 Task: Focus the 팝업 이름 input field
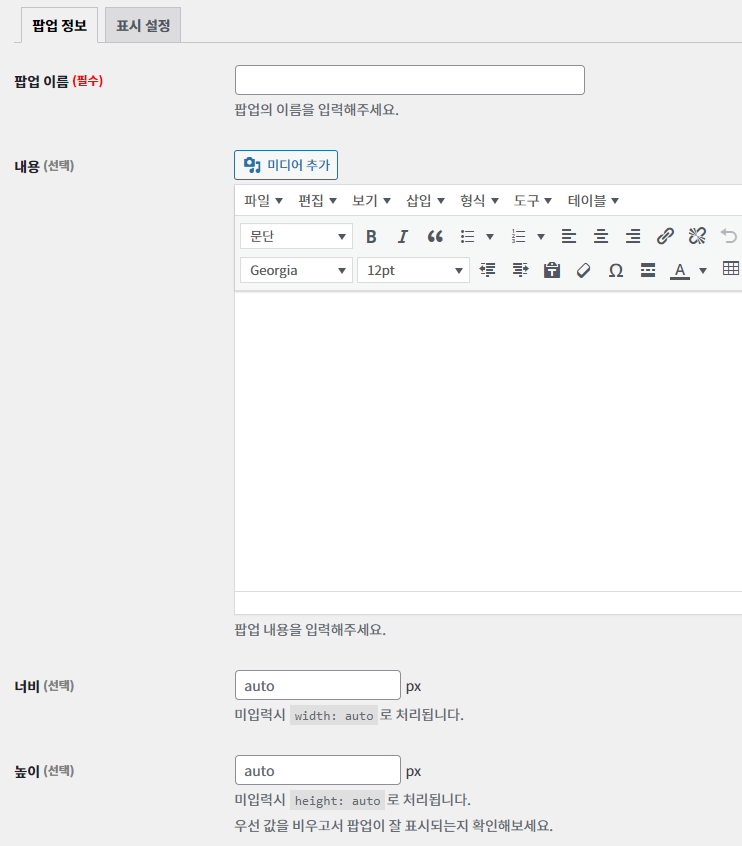tap(410, 80)
